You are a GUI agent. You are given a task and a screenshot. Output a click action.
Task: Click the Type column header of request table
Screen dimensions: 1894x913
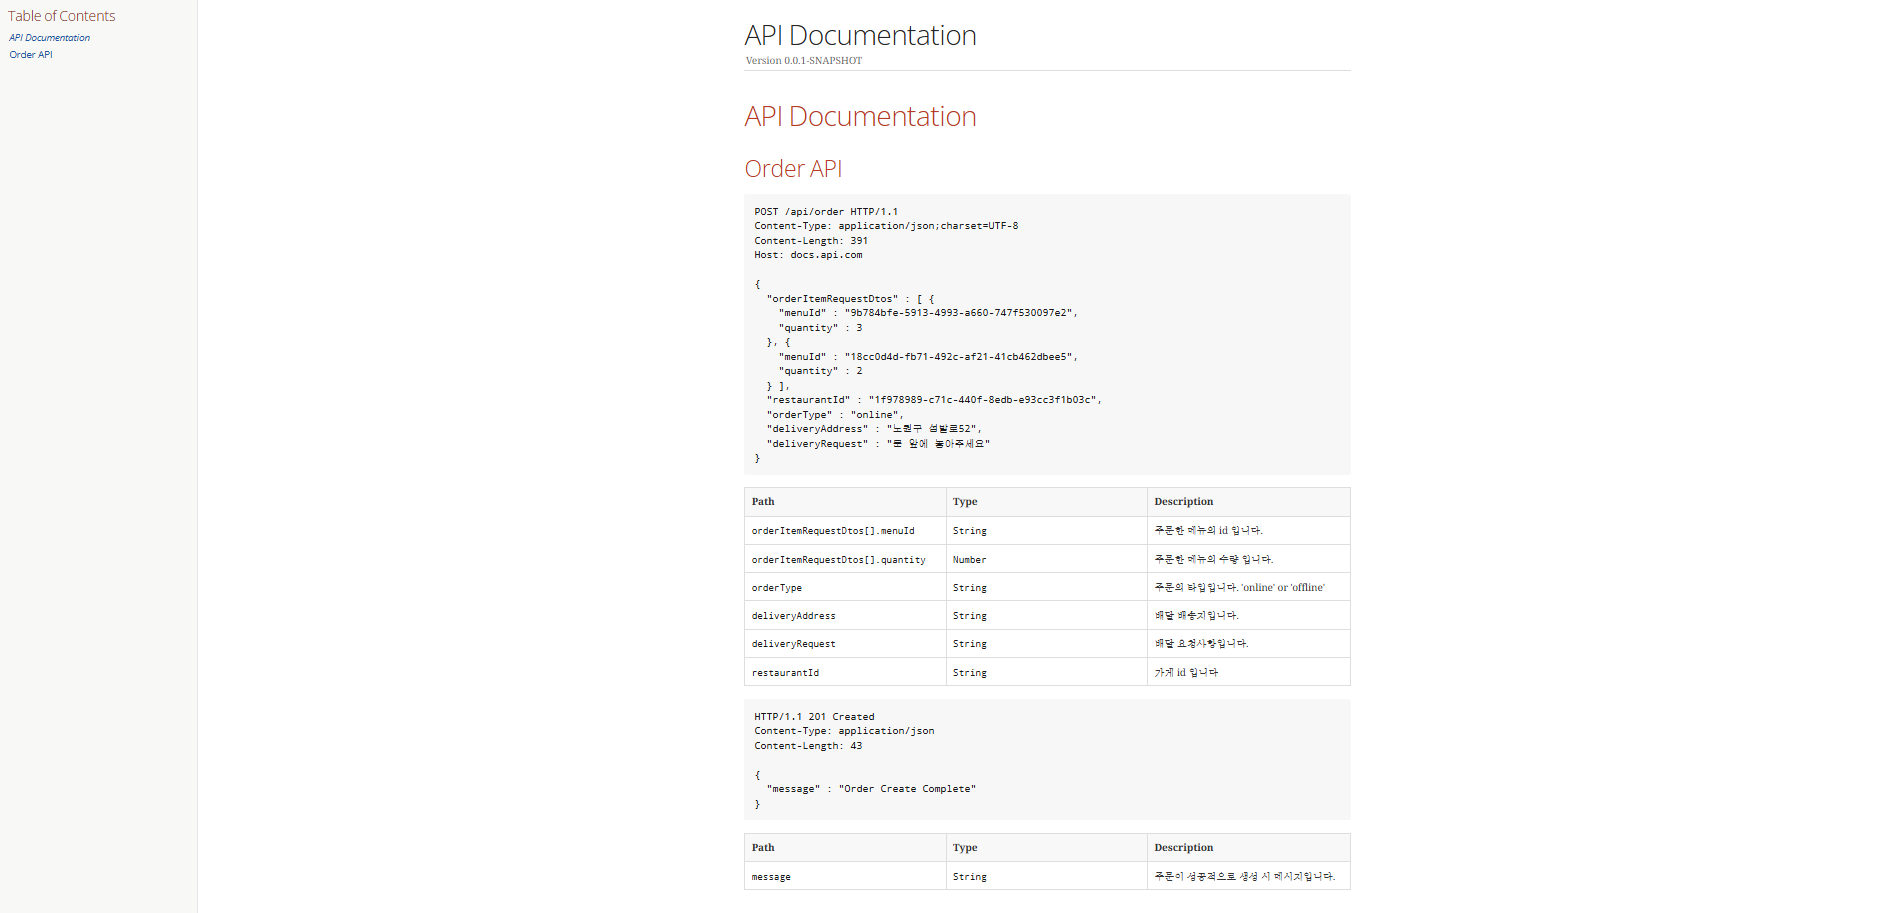click(964, 501)
